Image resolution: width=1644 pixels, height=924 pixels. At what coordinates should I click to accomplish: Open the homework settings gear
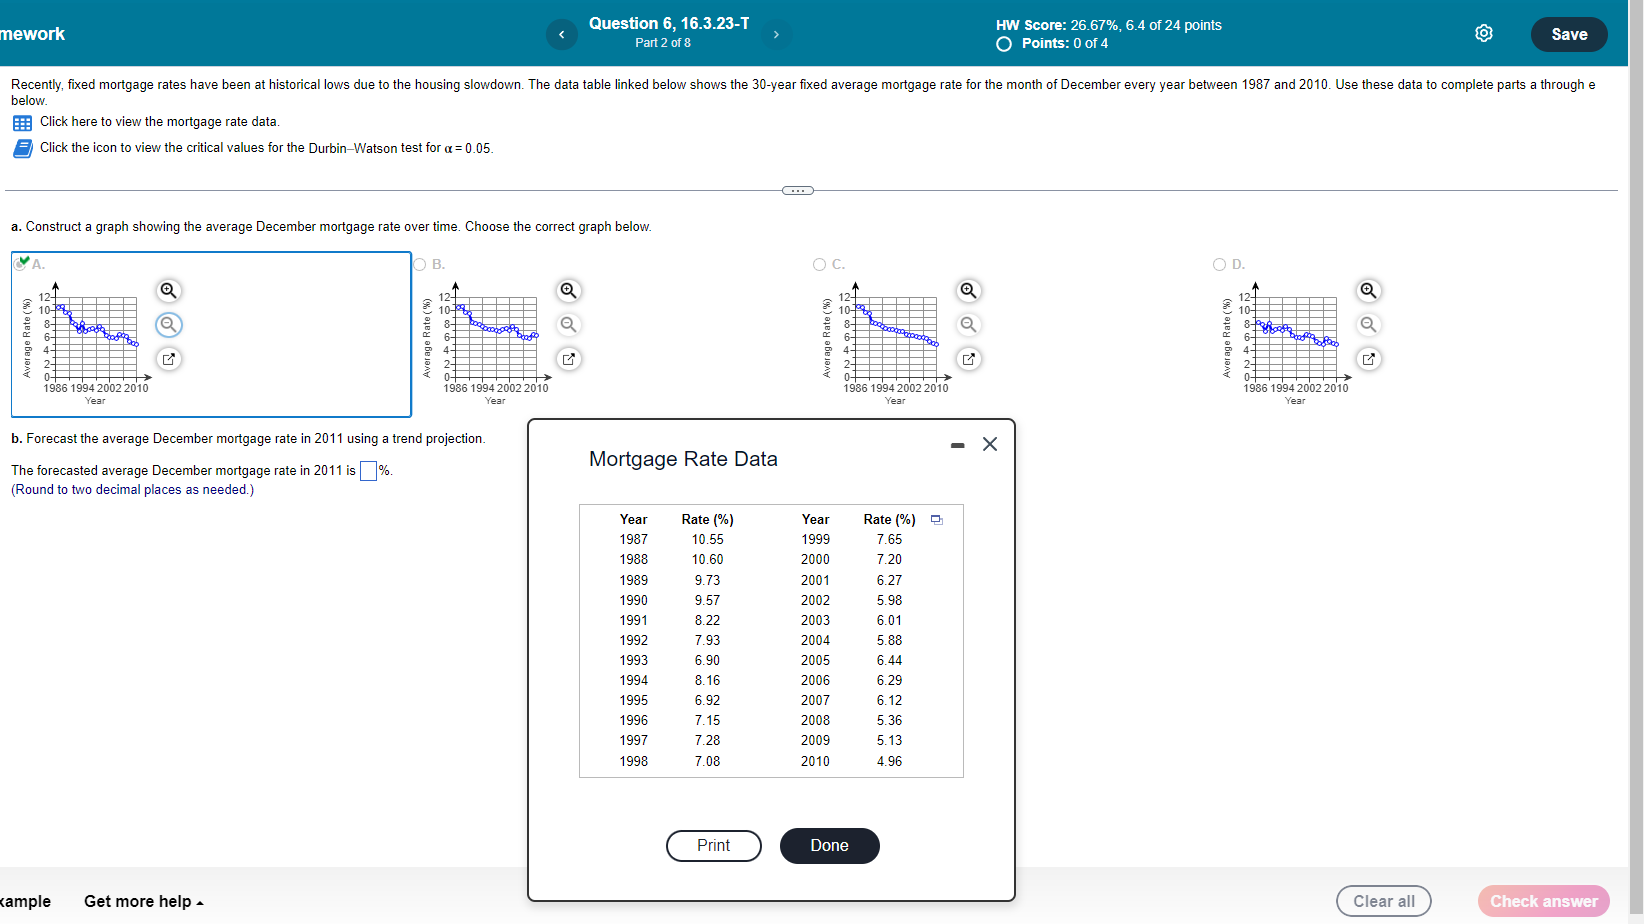pyautogui.click(x=1483, y=33)
